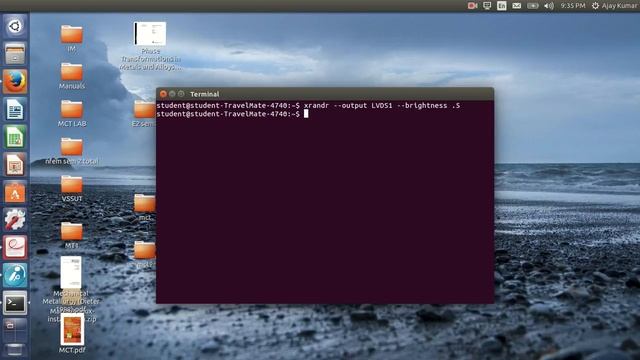Screen dimensions: 640x360
Task: Open Firefox from the launcher
Action: click(15, 81)
